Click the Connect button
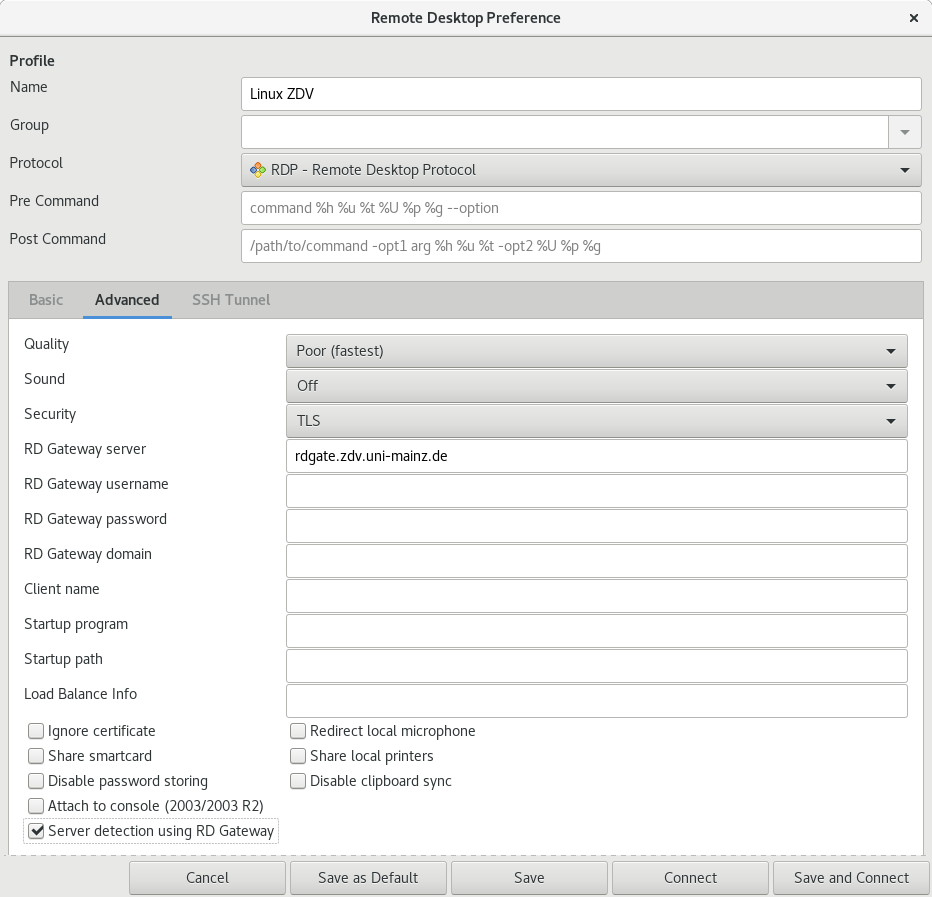Screen dimensions: 932x897 [690, 877]
